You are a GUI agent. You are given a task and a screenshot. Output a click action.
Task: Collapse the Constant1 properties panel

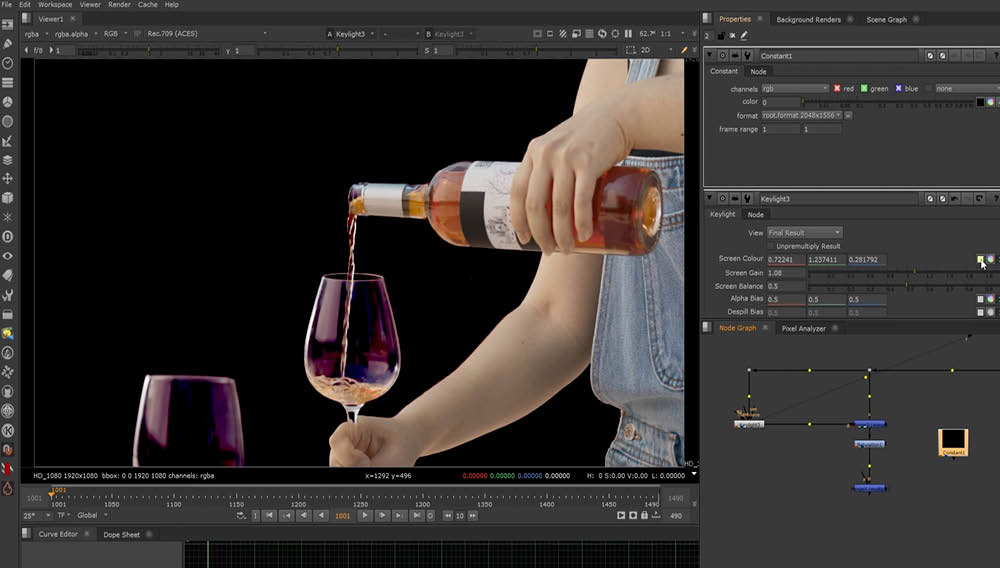(710, 55)
